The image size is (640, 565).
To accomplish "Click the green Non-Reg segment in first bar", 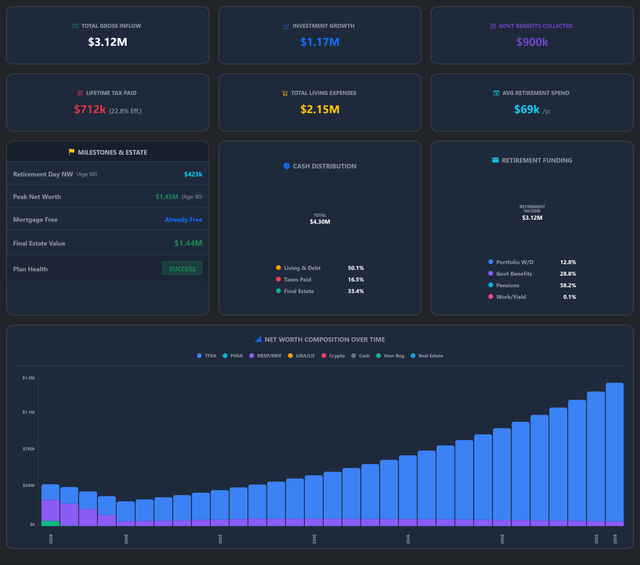I will pos(50,523).
